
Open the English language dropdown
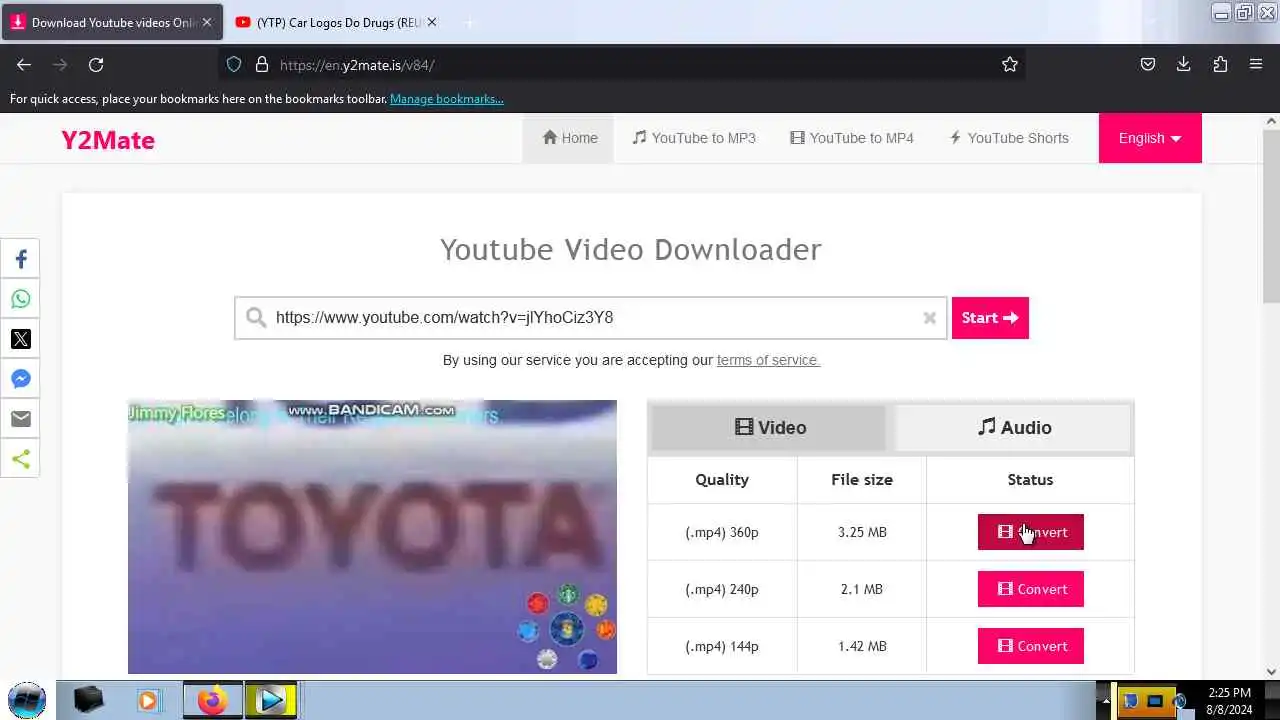coord(1150,138)
